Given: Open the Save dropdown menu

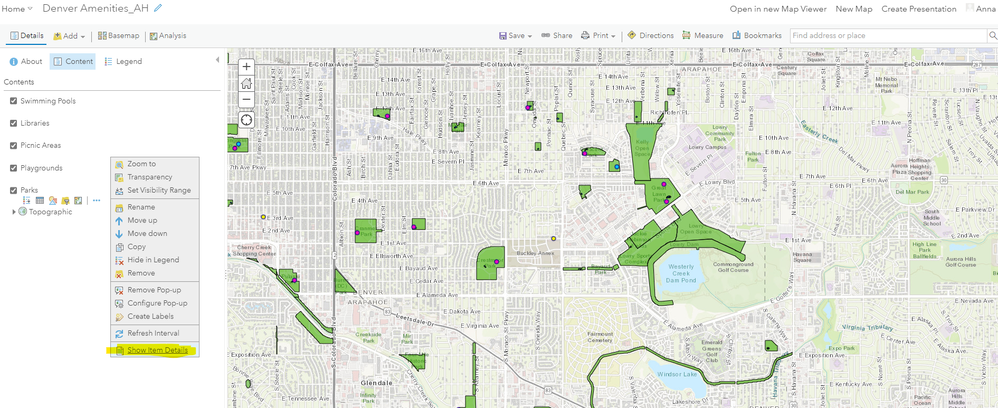Looking at the screenshot, I should point(516,36).
